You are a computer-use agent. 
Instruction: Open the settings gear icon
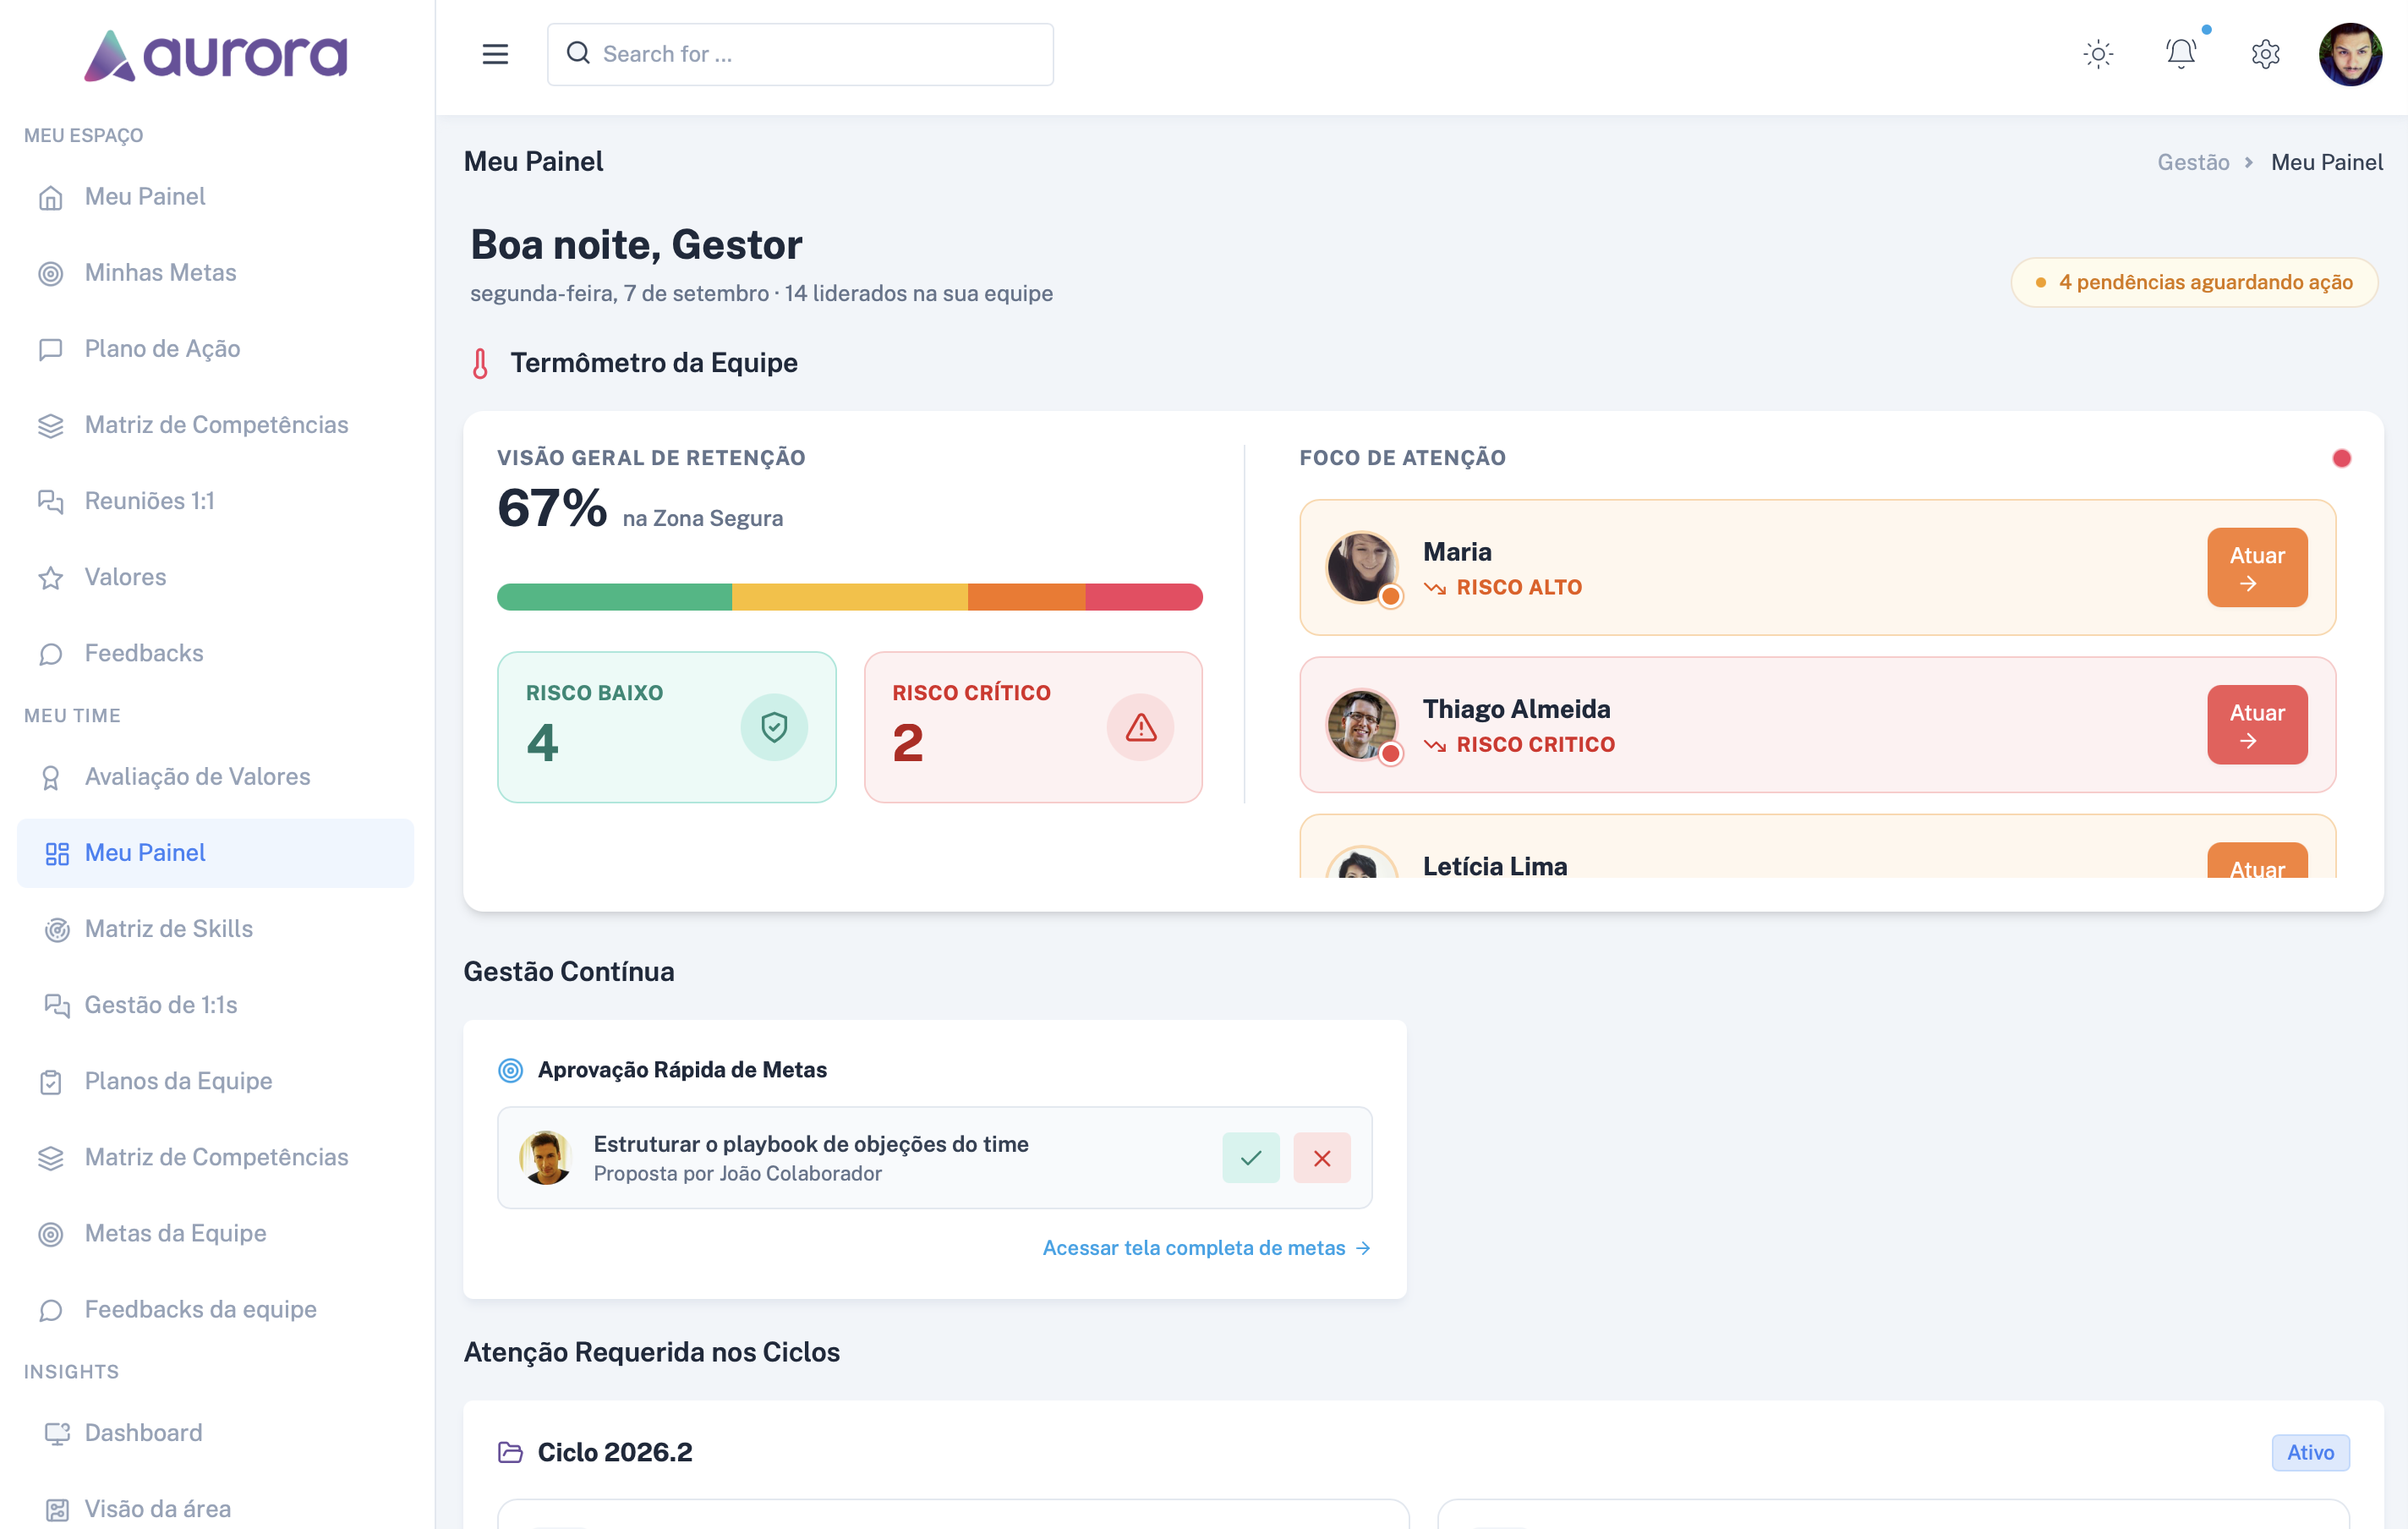pyautogui.click(x=2265, y=54)
